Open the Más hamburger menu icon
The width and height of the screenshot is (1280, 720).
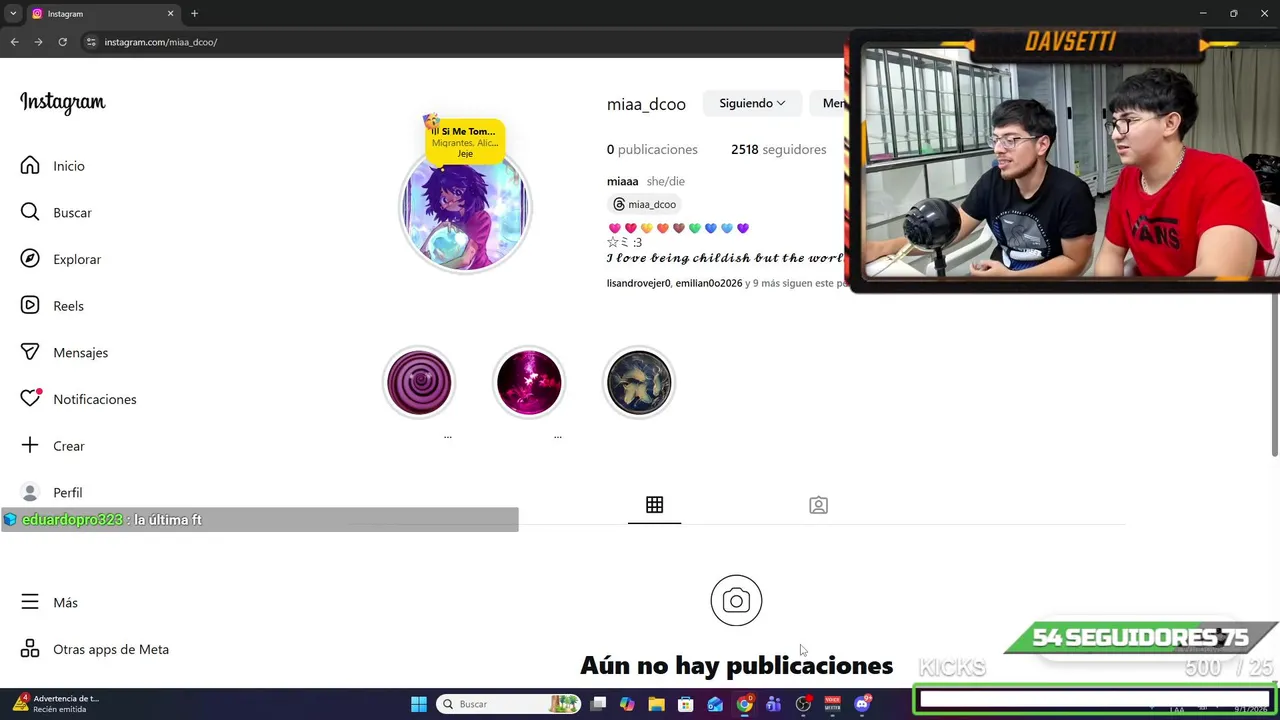pos(30,602)
